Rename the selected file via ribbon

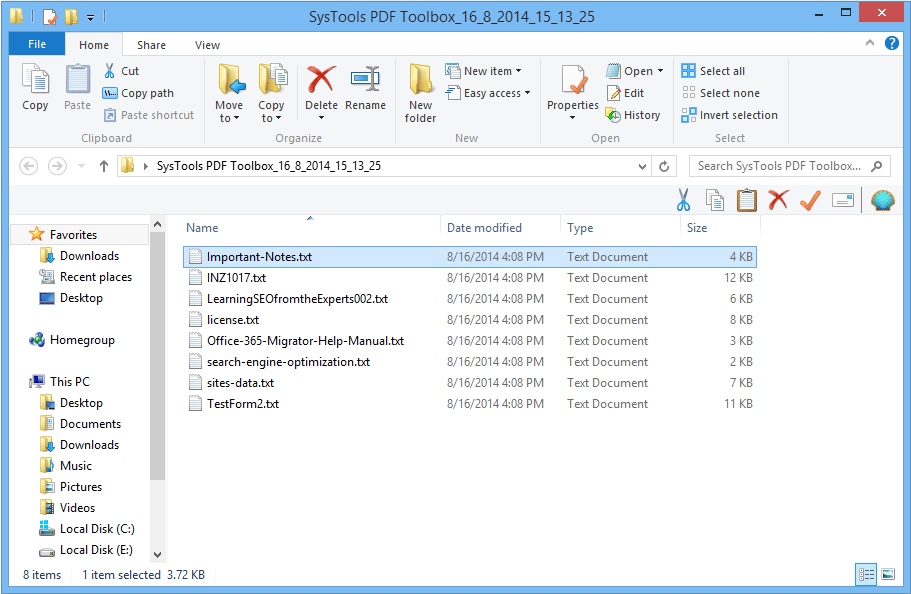(365, 88)
